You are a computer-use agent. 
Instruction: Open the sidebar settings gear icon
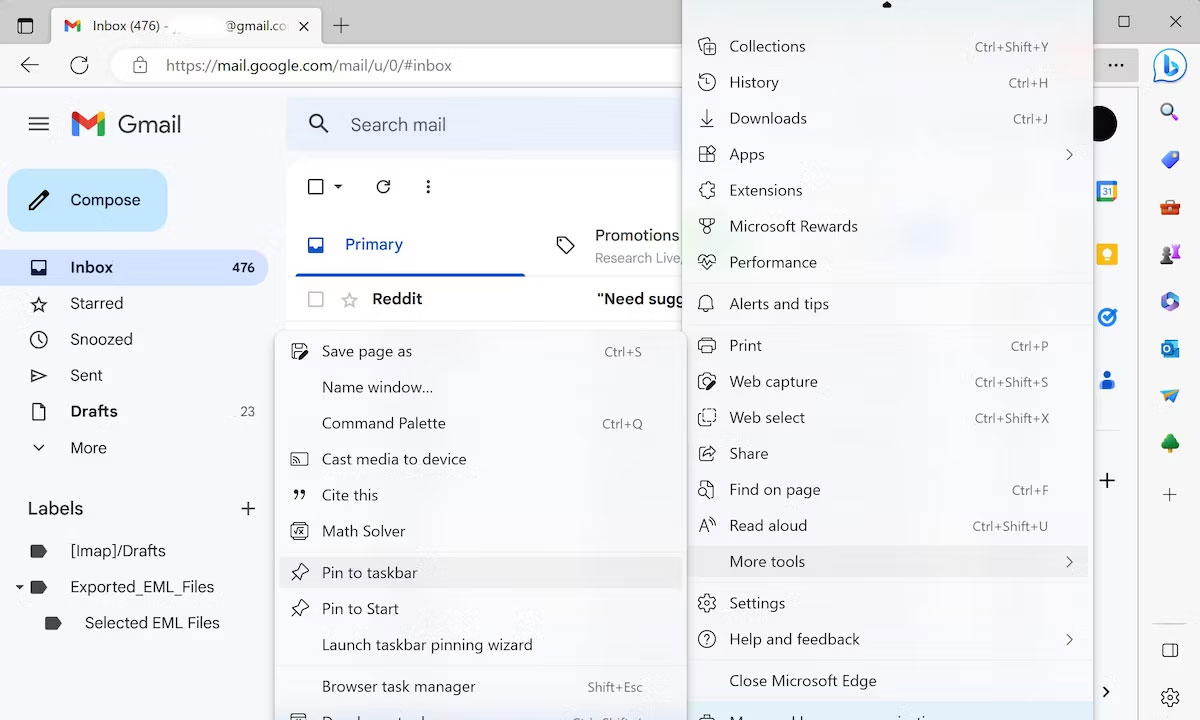[1169, 697]
